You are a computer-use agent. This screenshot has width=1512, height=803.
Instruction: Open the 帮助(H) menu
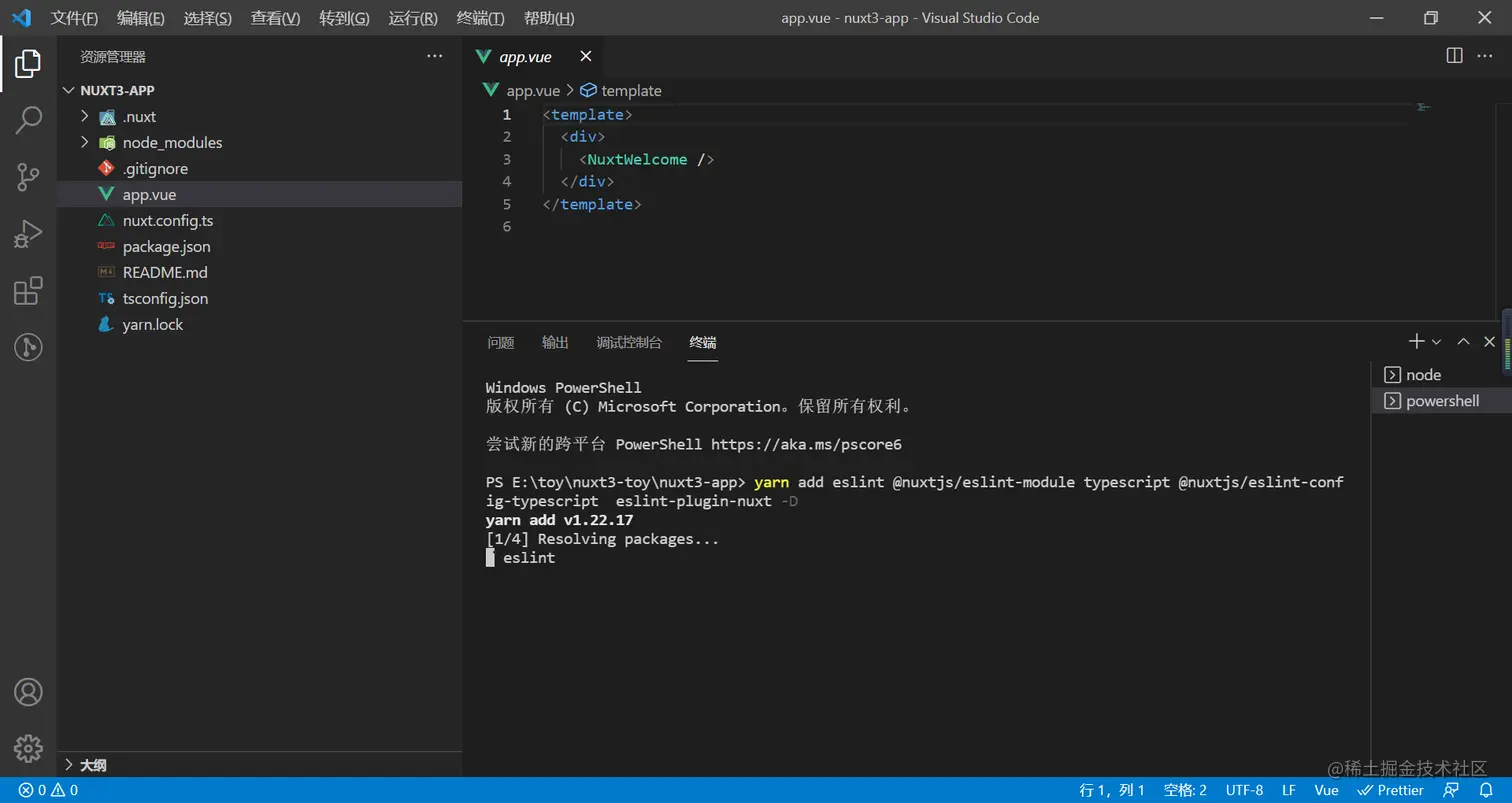(x=549, y=18)
